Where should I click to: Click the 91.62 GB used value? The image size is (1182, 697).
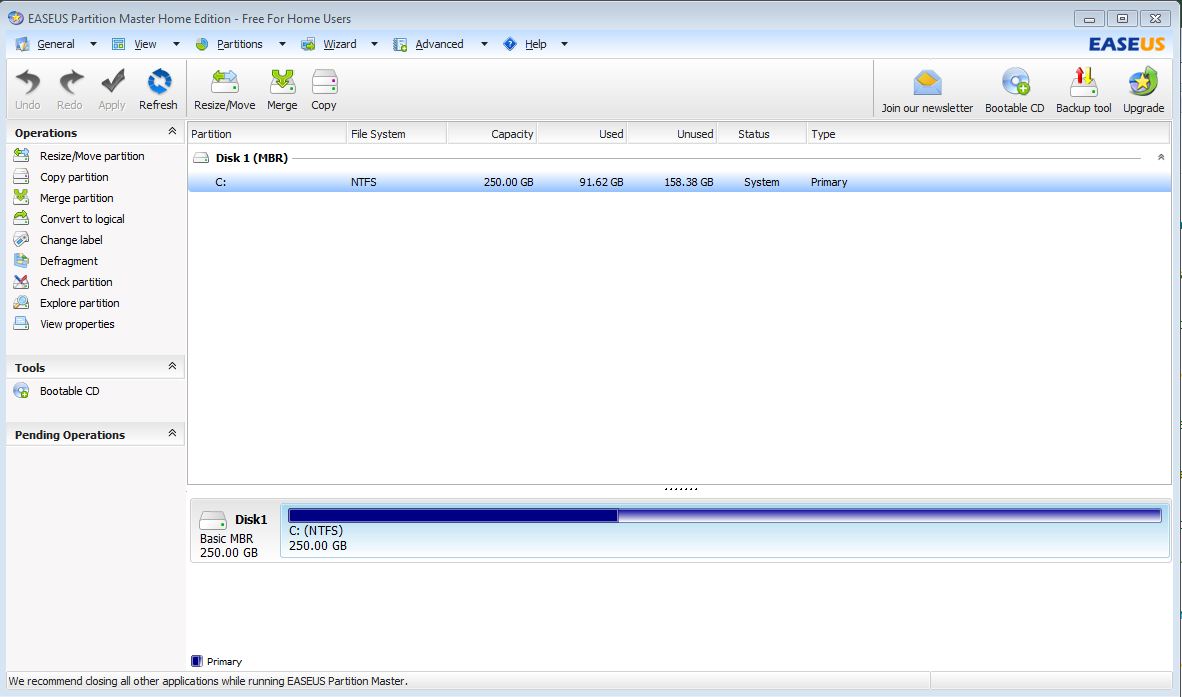click(x=601, y=182)
